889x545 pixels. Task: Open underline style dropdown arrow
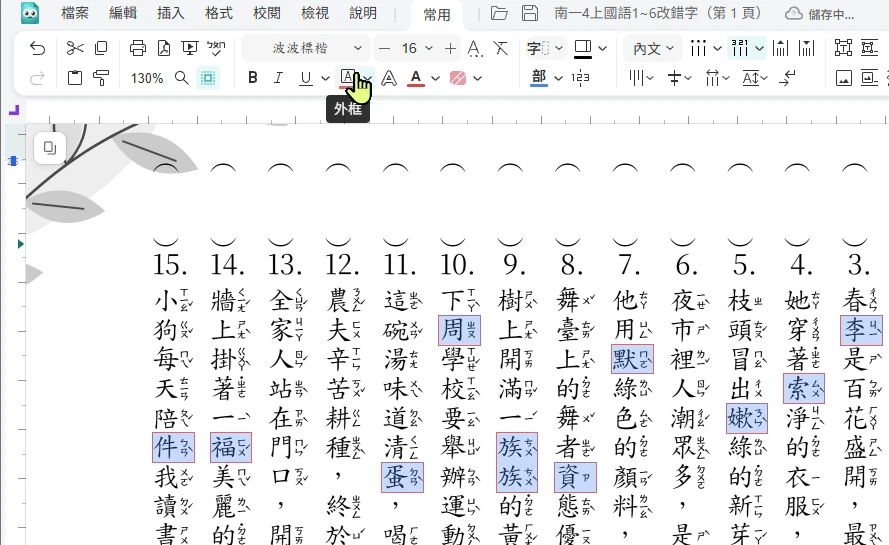point(325,78)
